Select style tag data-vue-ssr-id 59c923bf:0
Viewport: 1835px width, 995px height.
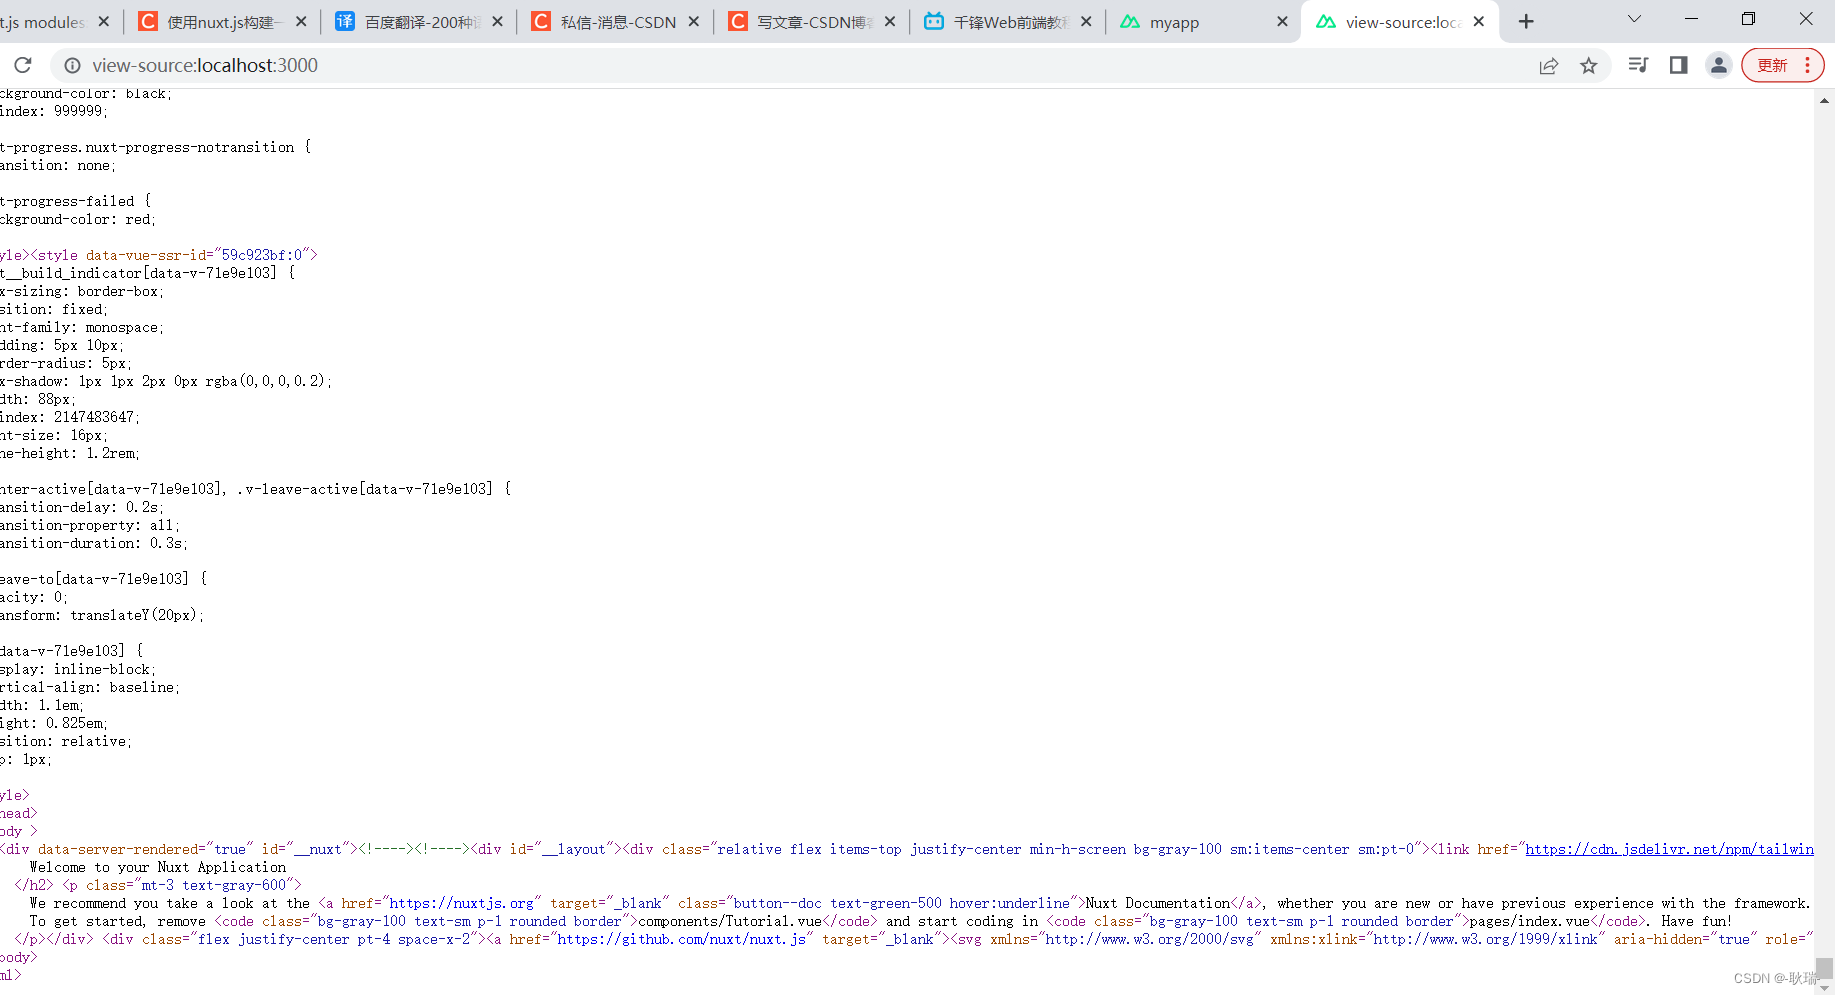point(174,255)
